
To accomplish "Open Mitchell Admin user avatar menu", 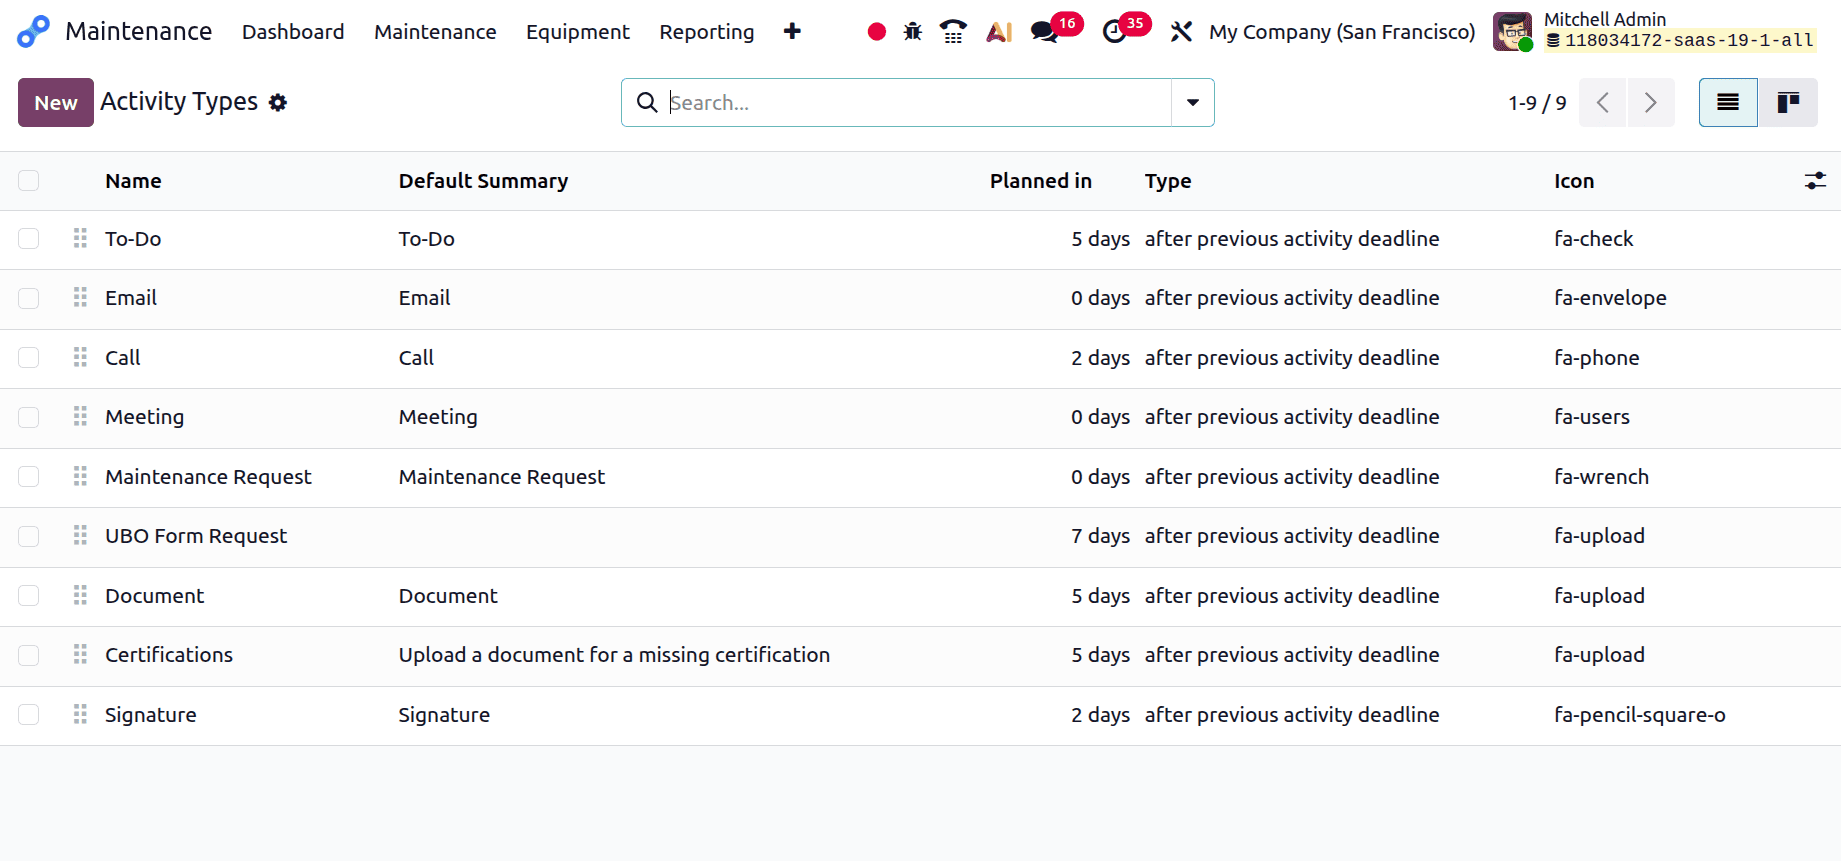I will (1512, 32).
